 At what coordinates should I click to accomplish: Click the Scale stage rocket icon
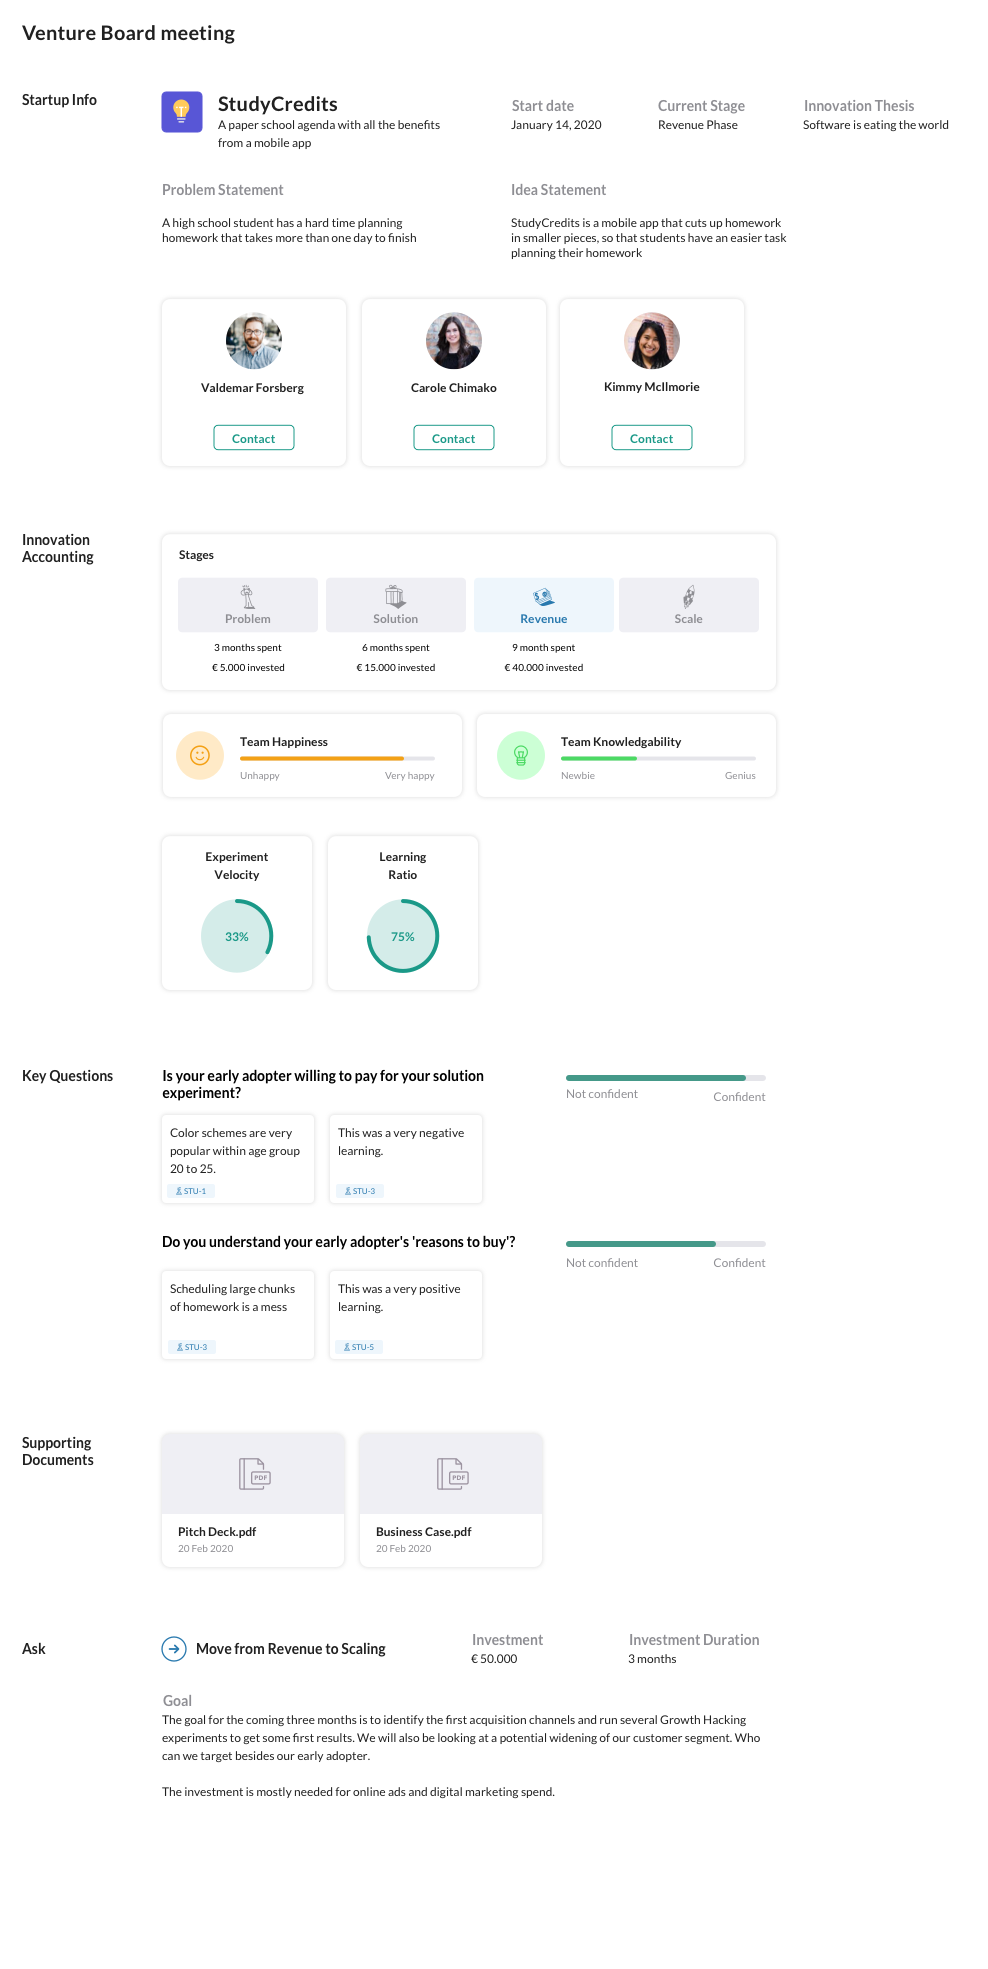(688, 597)
